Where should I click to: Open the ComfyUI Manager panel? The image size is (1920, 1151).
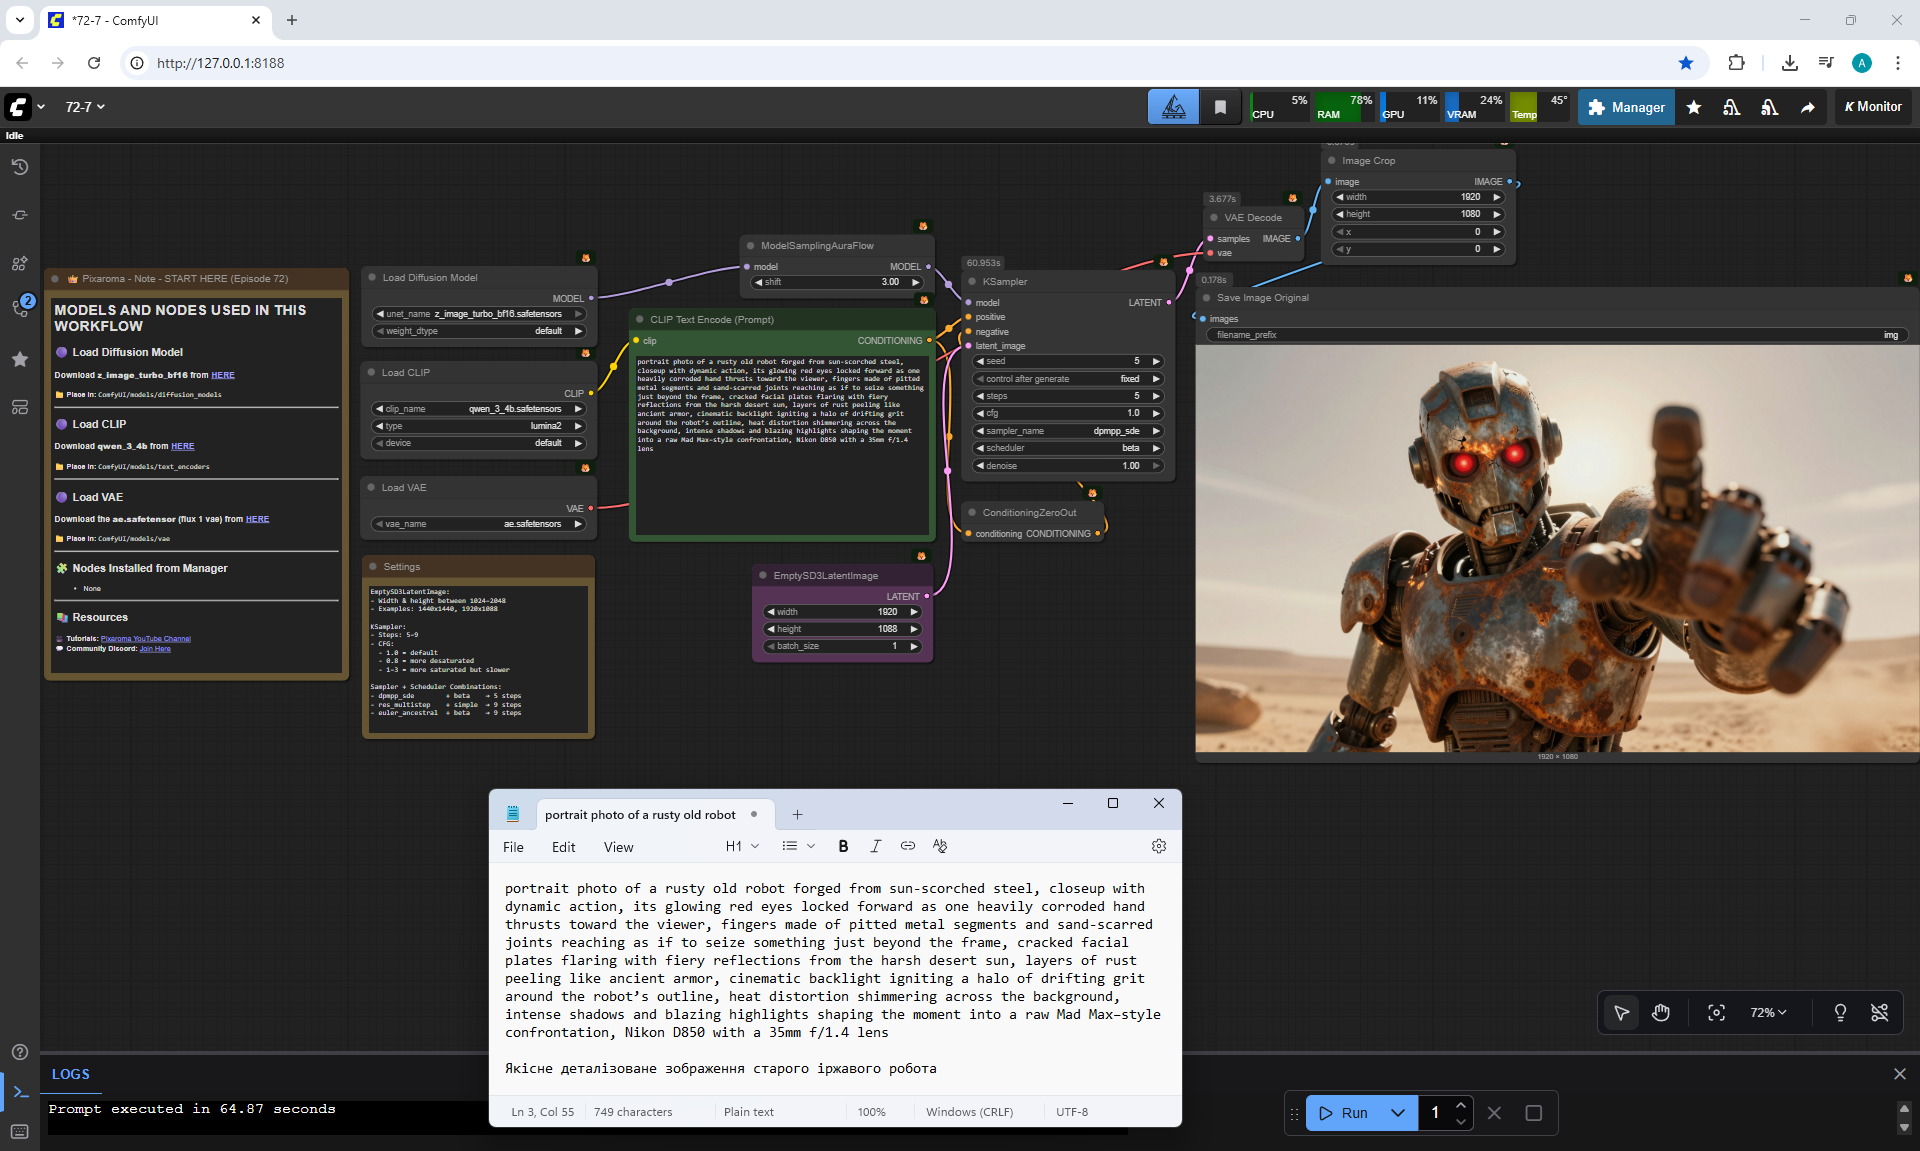(x=1626, y=107)
